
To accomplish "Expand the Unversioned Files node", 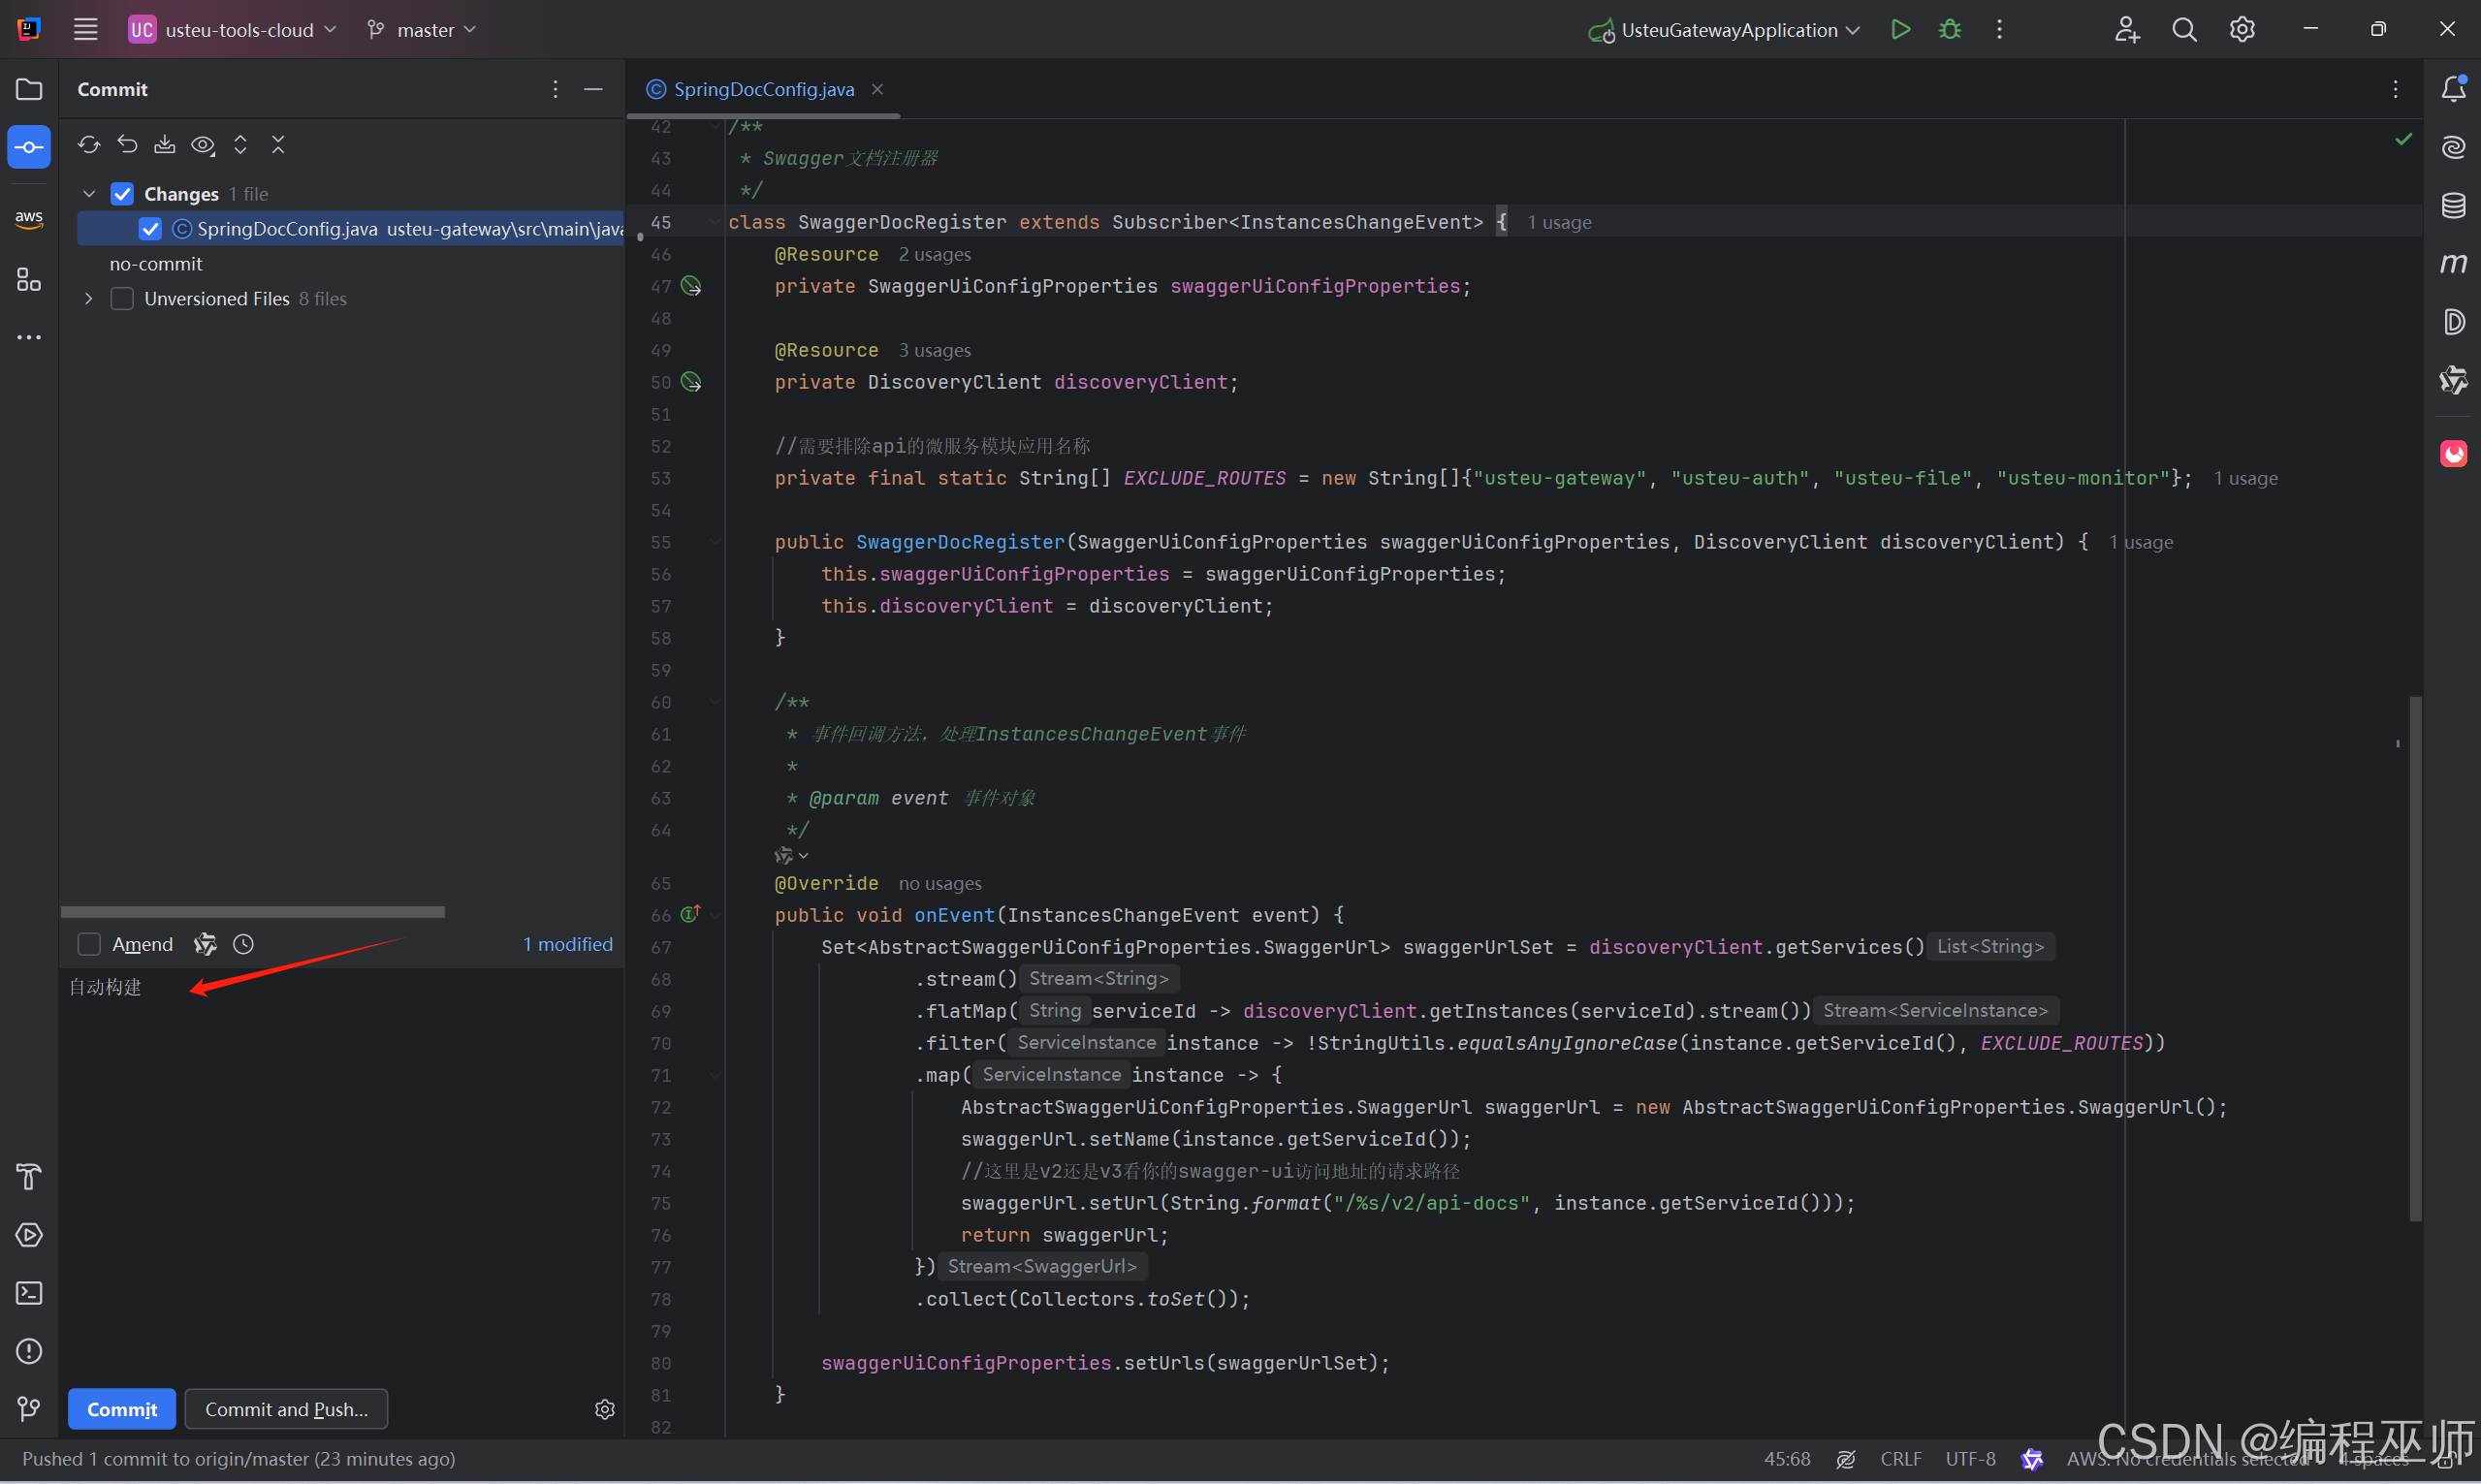I will (89, 299).
